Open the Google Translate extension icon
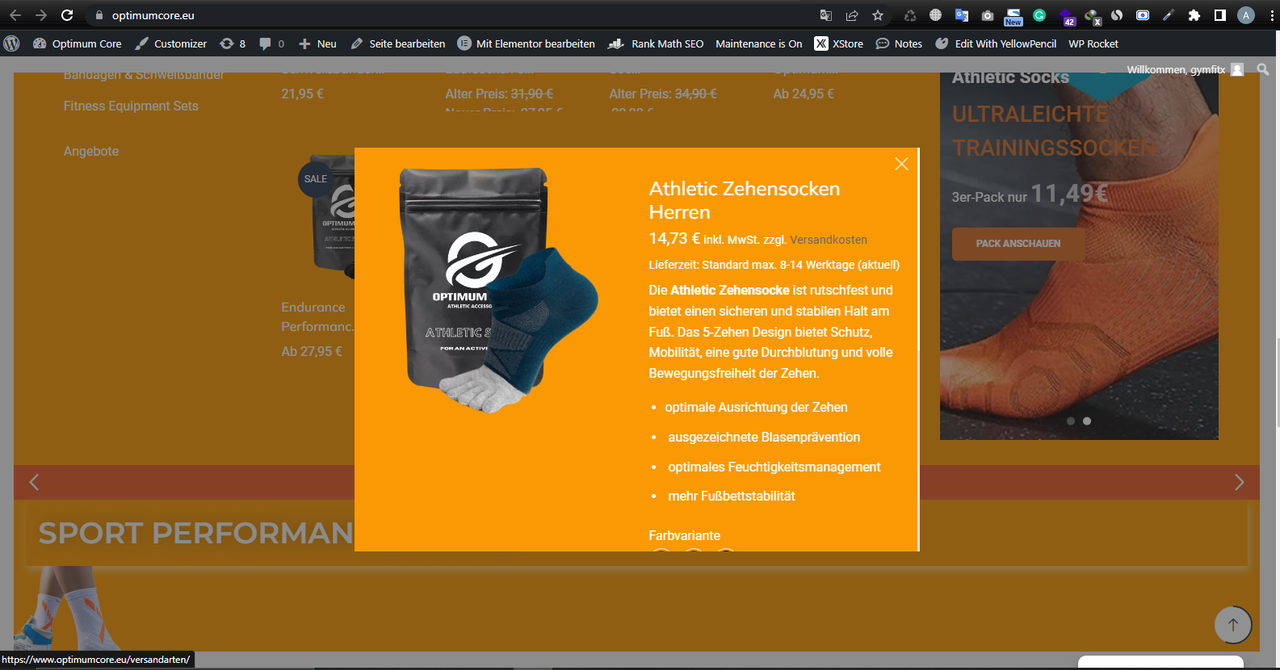 click(962, 15)
